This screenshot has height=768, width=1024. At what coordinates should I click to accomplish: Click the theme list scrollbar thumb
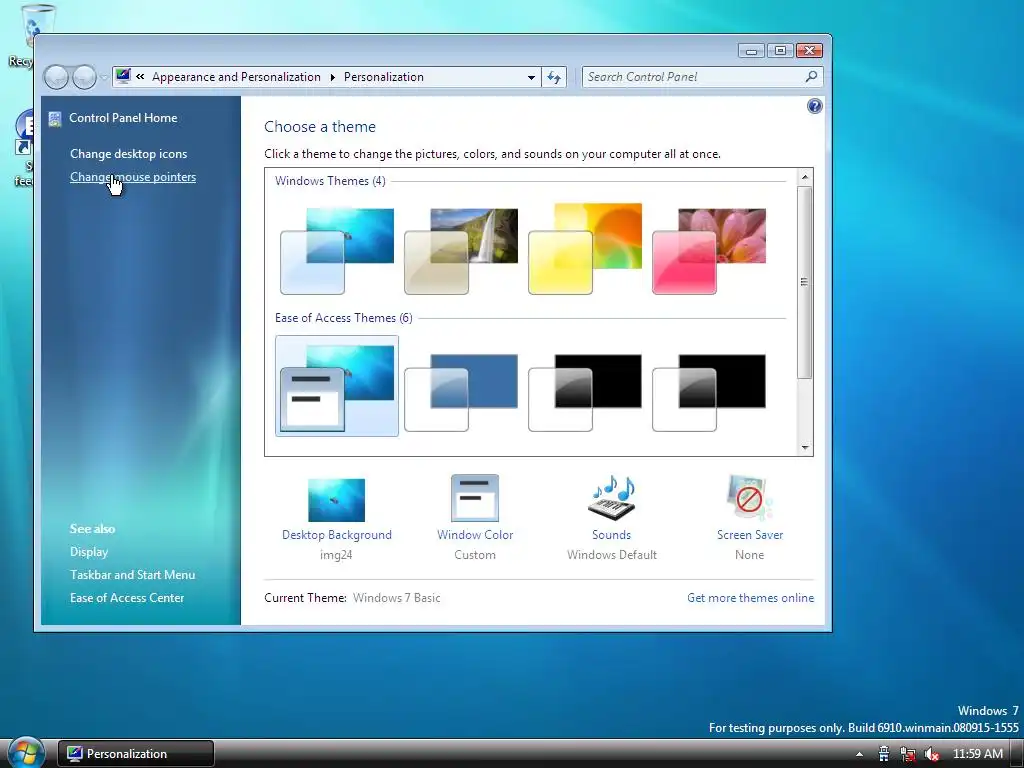[805, 282]
